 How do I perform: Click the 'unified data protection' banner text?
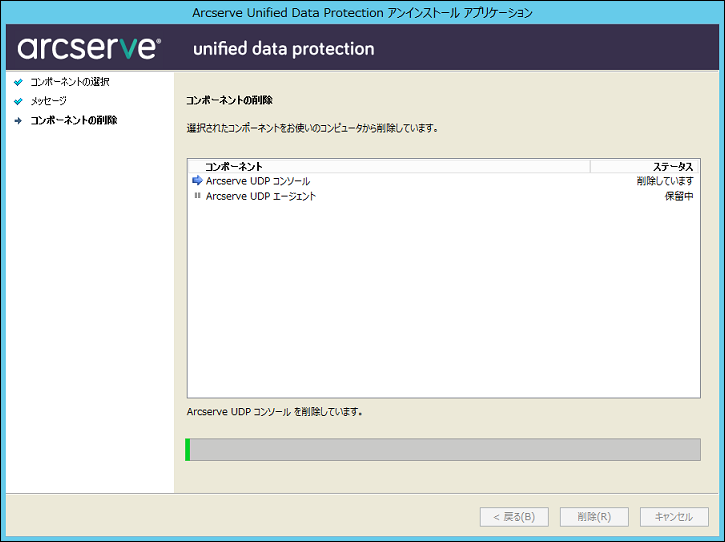coord(283,49)
